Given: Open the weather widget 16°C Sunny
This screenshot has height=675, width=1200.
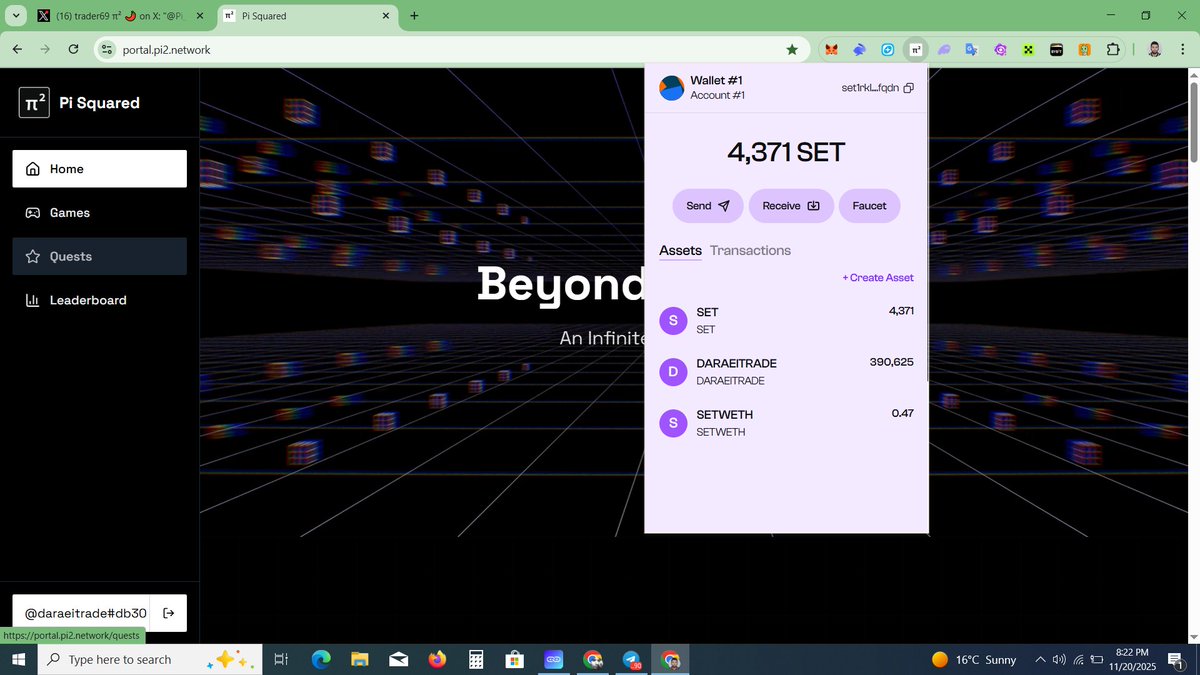Looking at the screenshot, I should (x=973, y=660).
